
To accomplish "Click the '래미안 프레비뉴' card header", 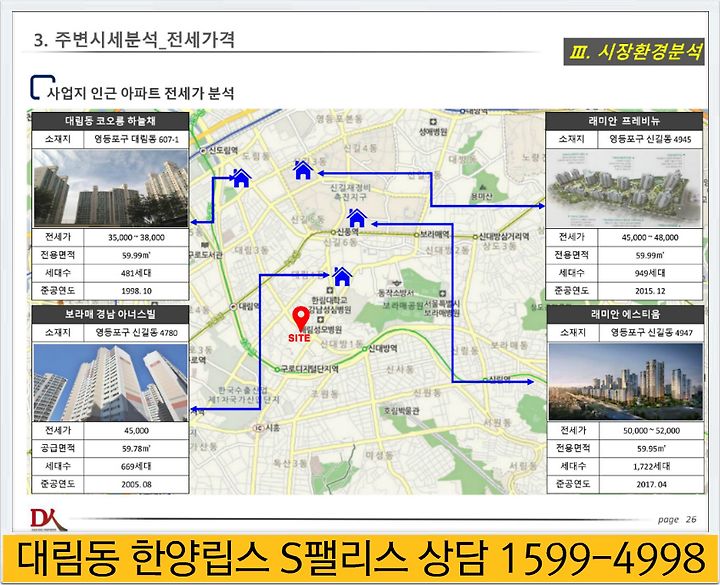I will tap(624, 121).
